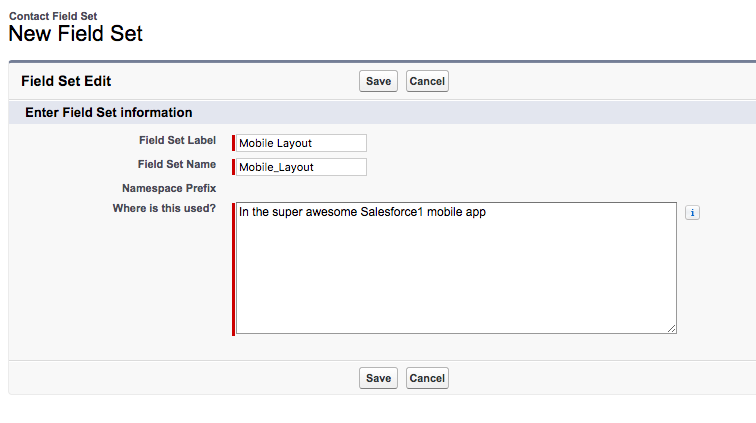Select the 'Field Set Name' label text
The width and height of the screenshot is (756, 423).
(177, 164)
